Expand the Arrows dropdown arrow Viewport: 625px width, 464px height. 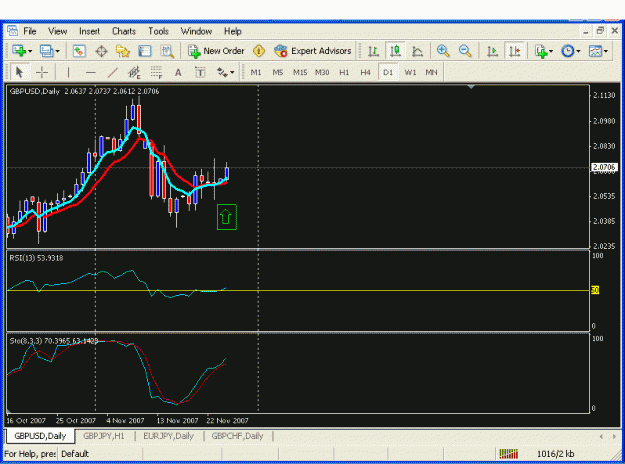(x=232, y=73)
